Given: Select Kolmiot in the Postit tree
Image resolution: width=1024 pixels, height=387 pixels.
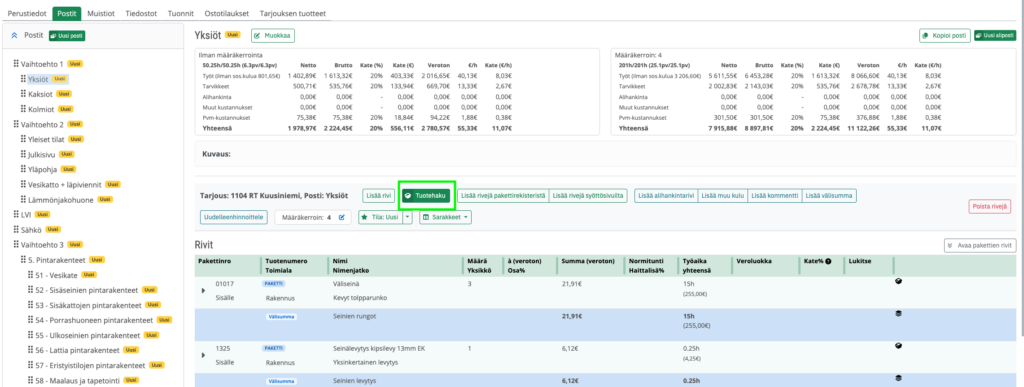Looking at the screenshot, I should pos(39,109).
